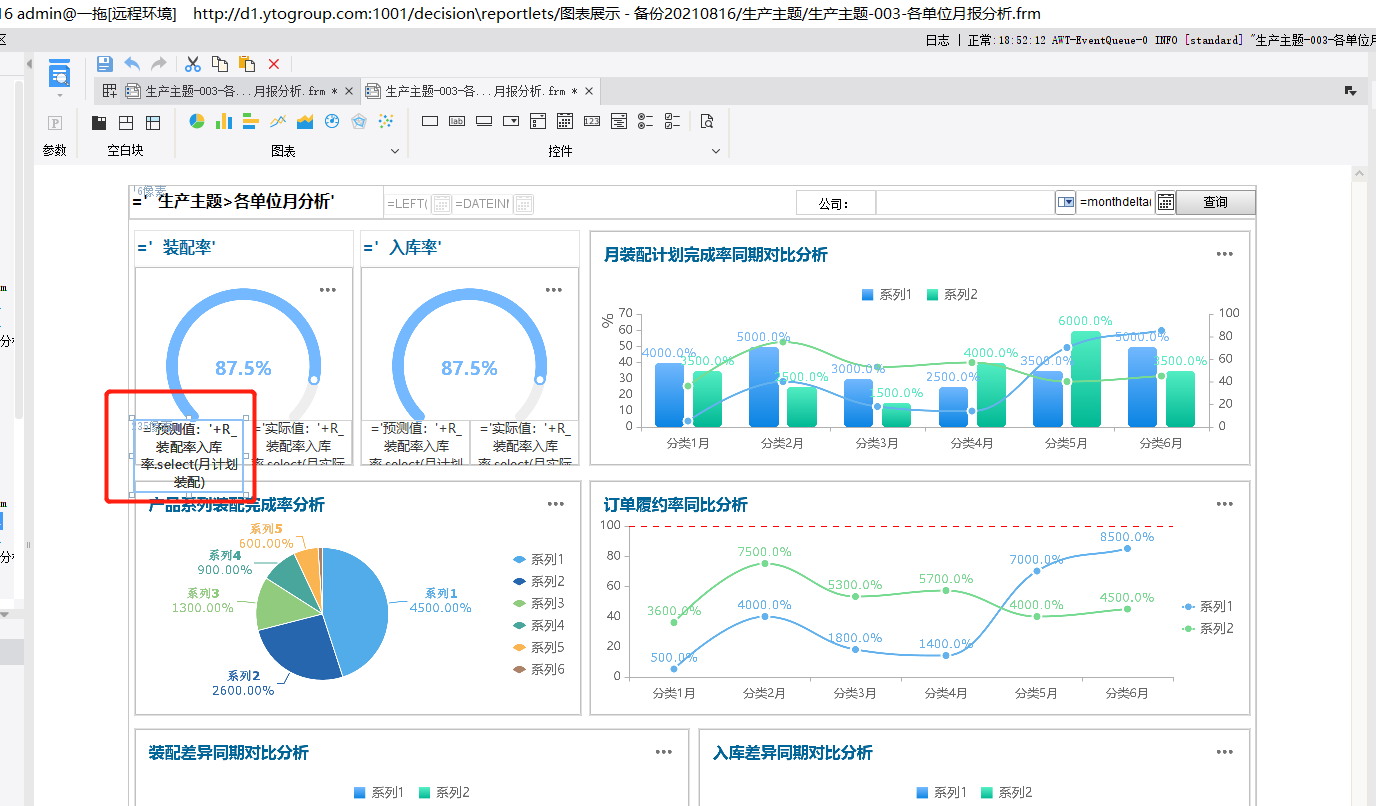Click the 公司 combo box input
The height and width of the screenshot is (806, 1376).
[966, 202]
